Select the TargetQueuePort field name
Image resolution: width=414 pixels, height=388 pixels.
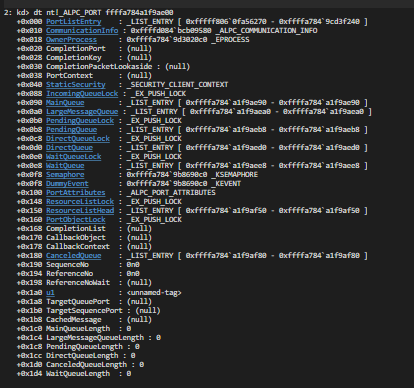click(78, 302)
